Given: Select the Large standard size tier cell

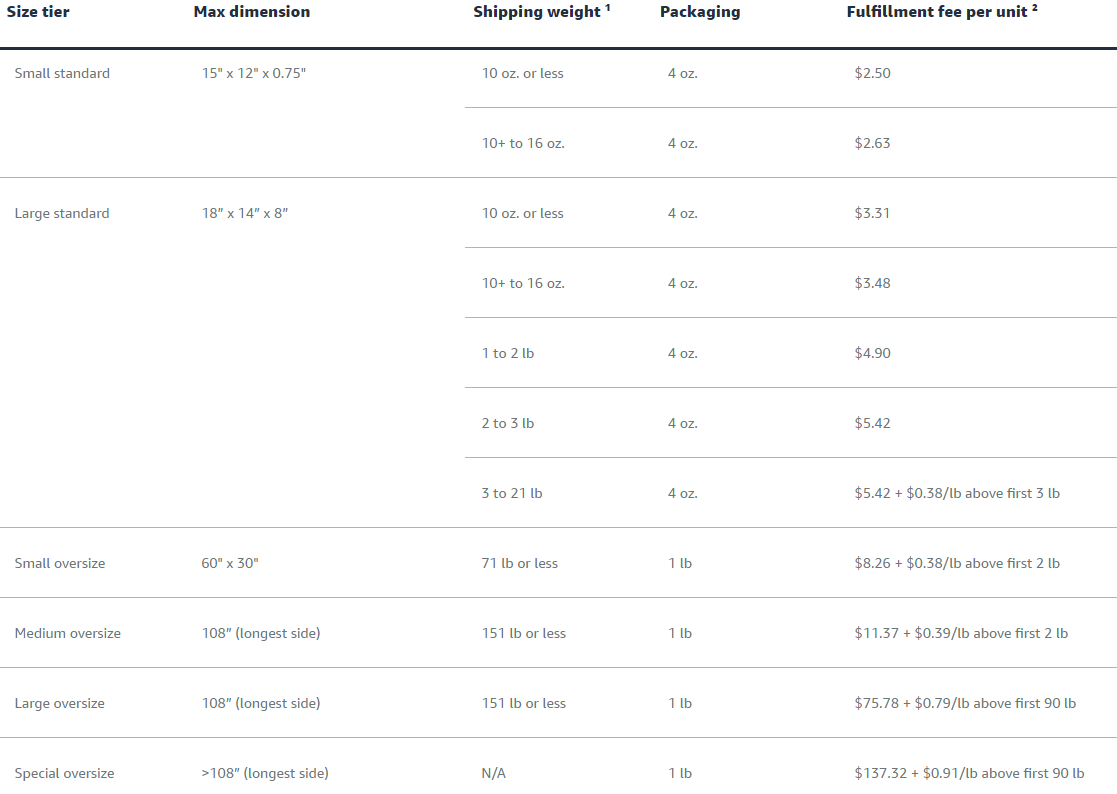Looking at the screenshot, I should pos(62,214).
